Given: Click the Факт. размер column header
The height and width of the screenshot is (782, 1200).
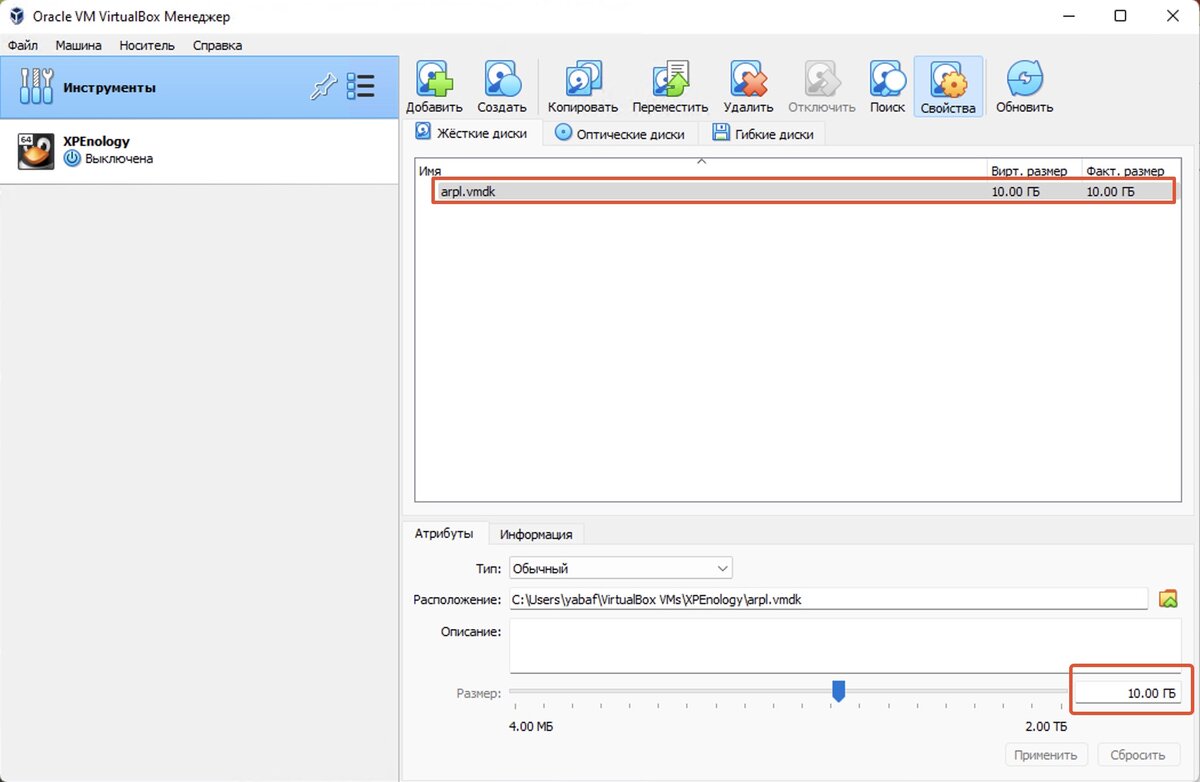Looking at the screenshot, I should point(1125,171).
